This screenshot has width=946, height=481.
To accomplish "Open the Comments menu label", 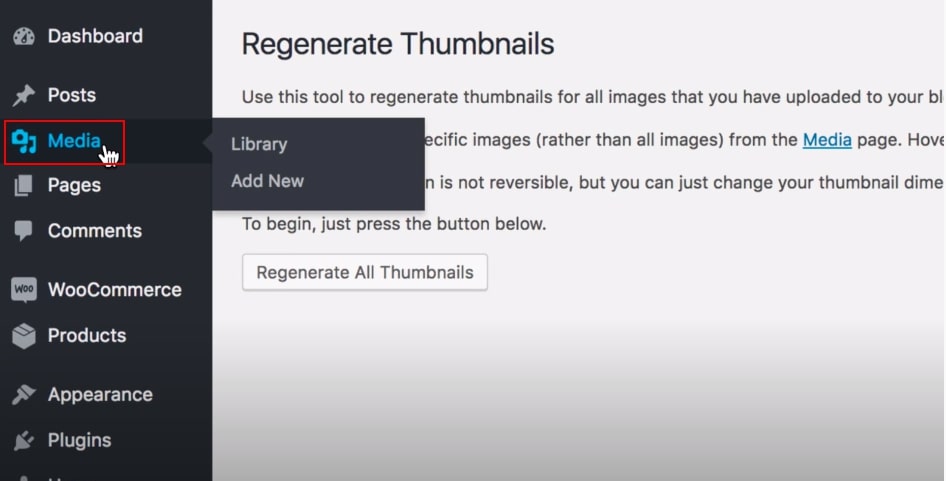I will (95, 231).
